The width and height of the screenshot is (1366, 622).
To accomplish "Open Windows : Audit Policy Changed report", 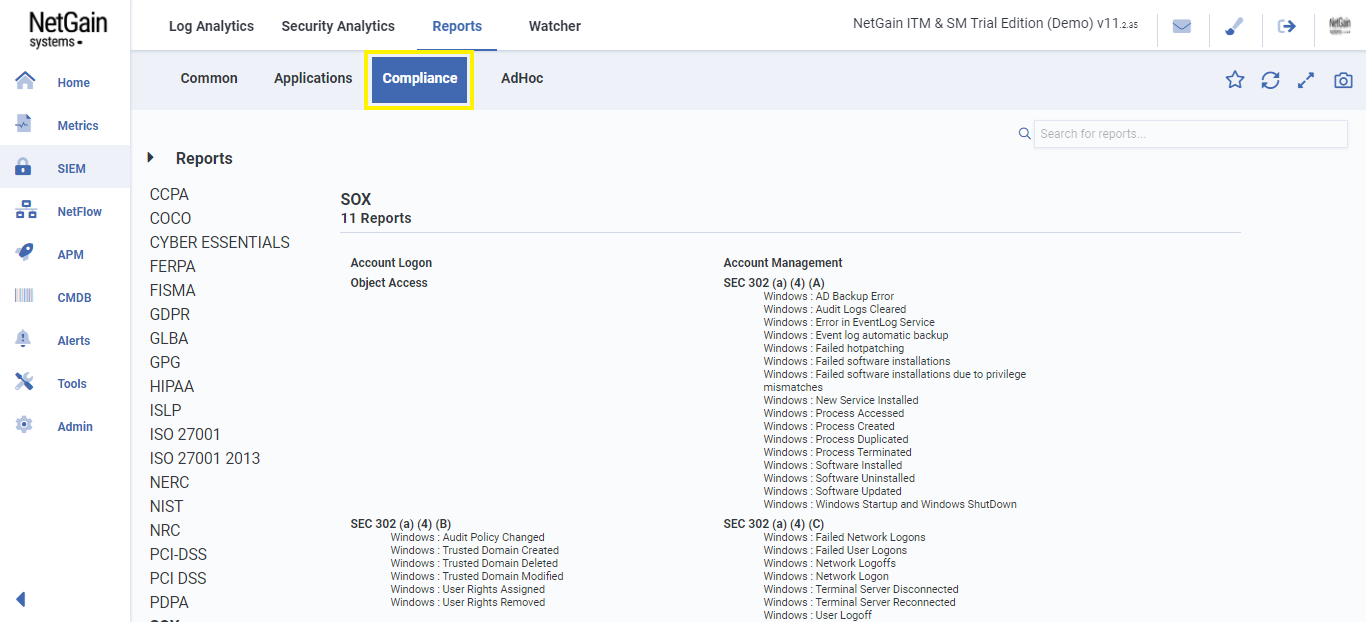I will point(467,537).
